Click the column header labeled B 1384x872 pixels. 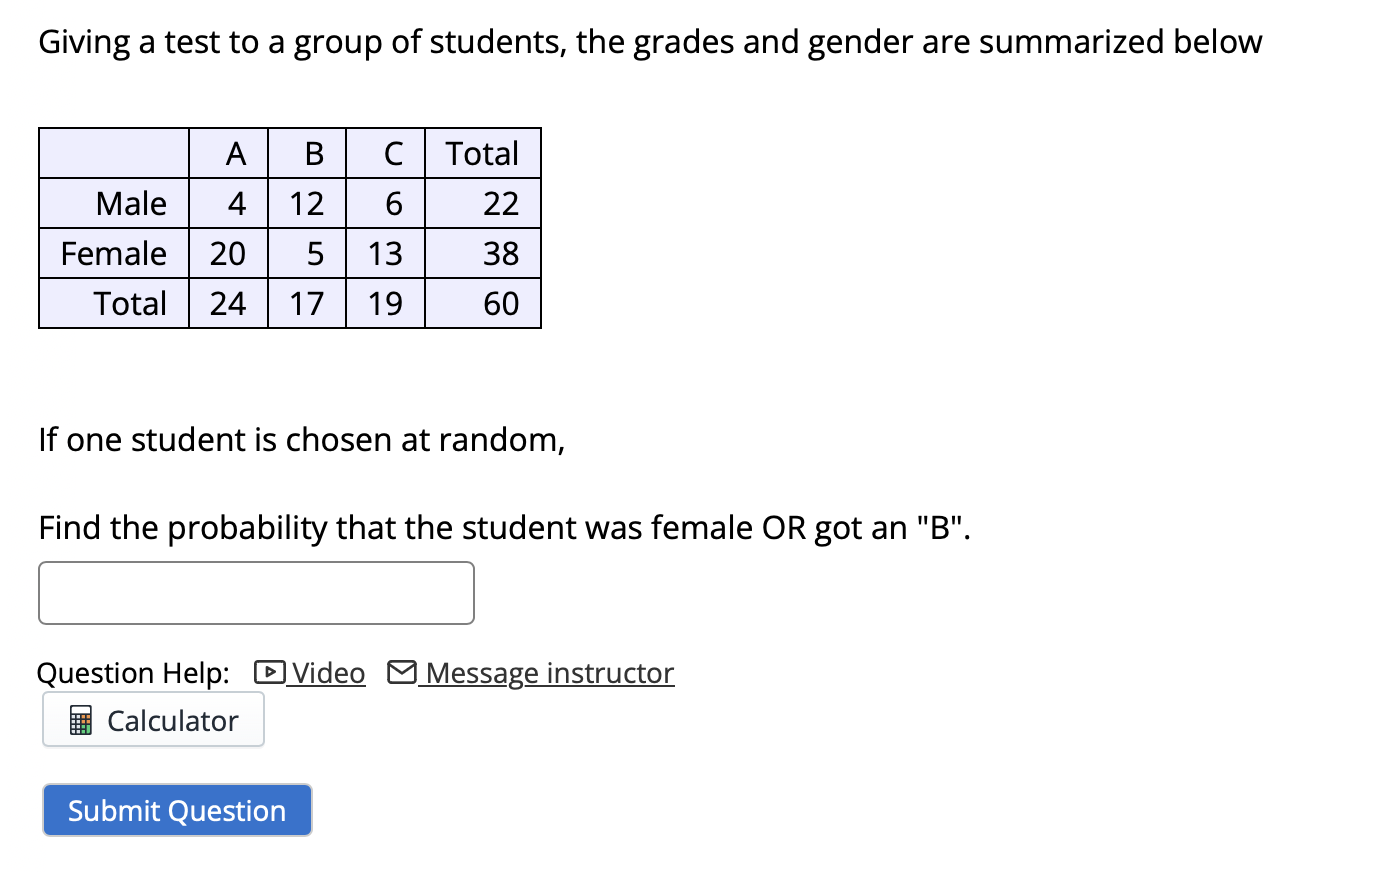click(x=312, y=153)
